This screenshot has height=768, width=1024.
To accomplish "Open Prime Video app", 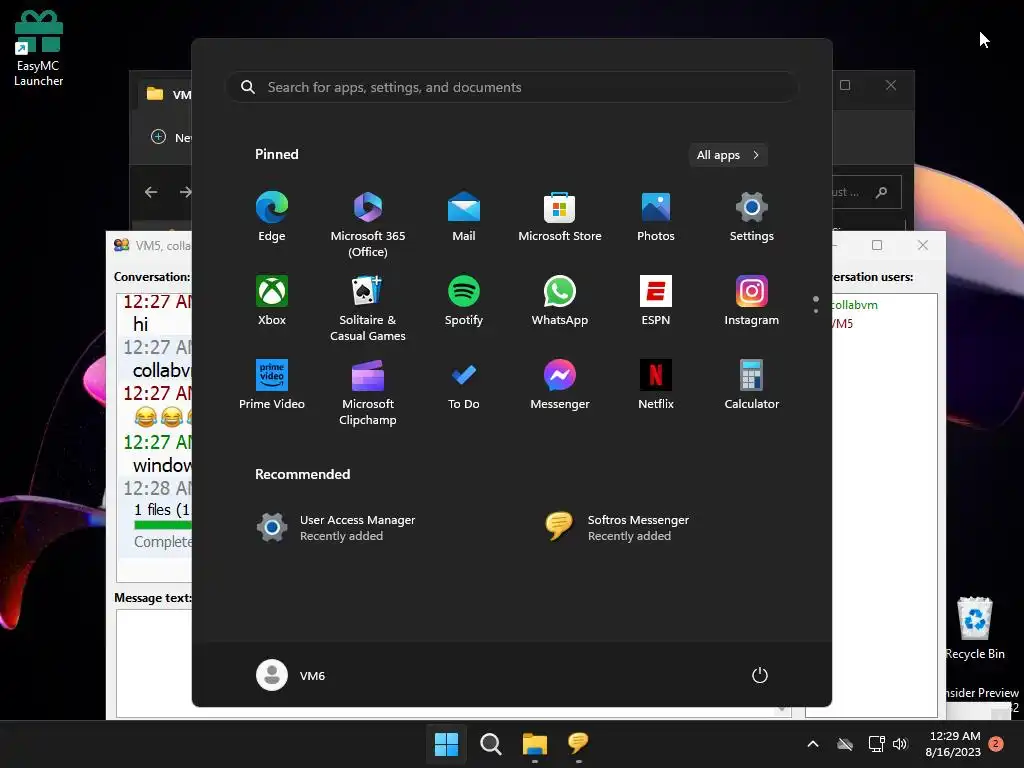I will pyautogui.click(x=272, y=385).
